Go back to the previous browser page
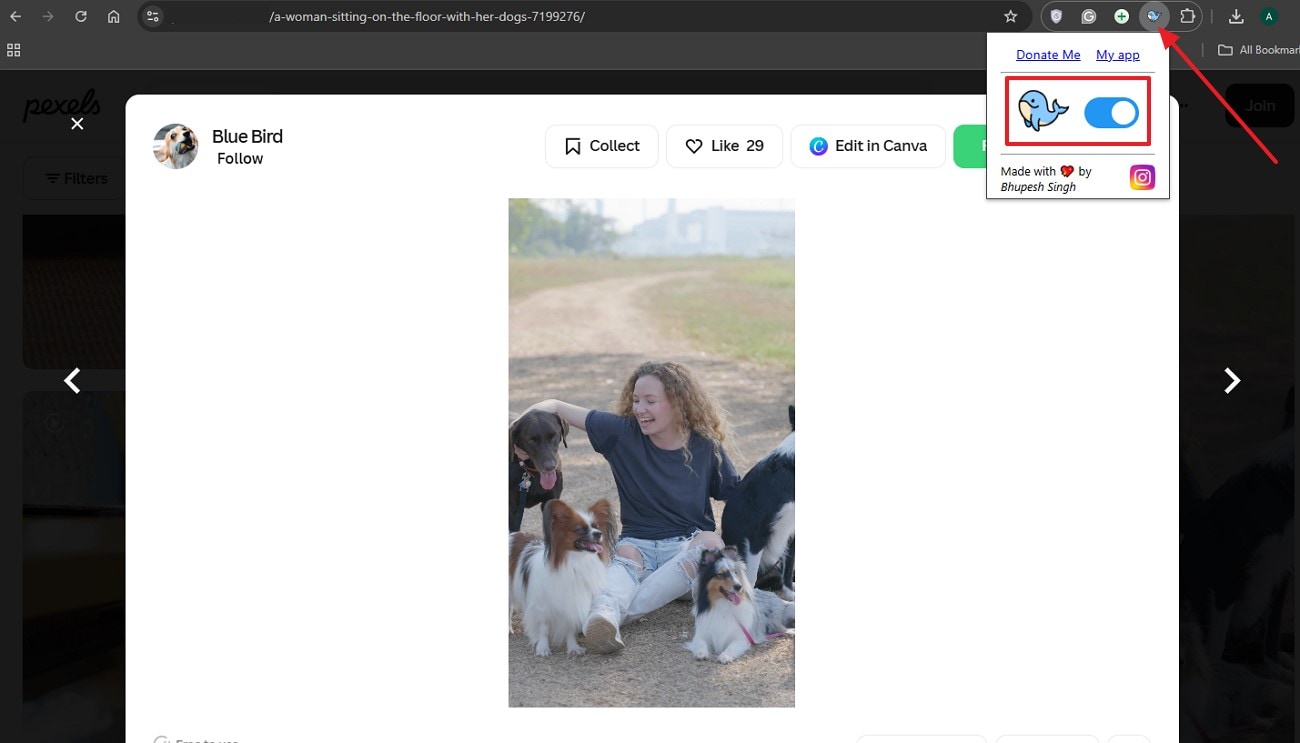 (x=16, y=17)
